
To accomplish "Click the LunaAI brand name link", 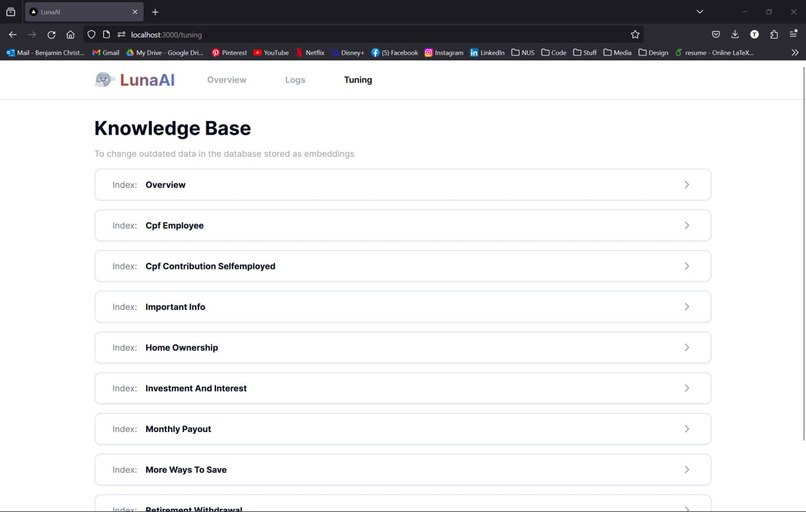I will coord(147,80).
